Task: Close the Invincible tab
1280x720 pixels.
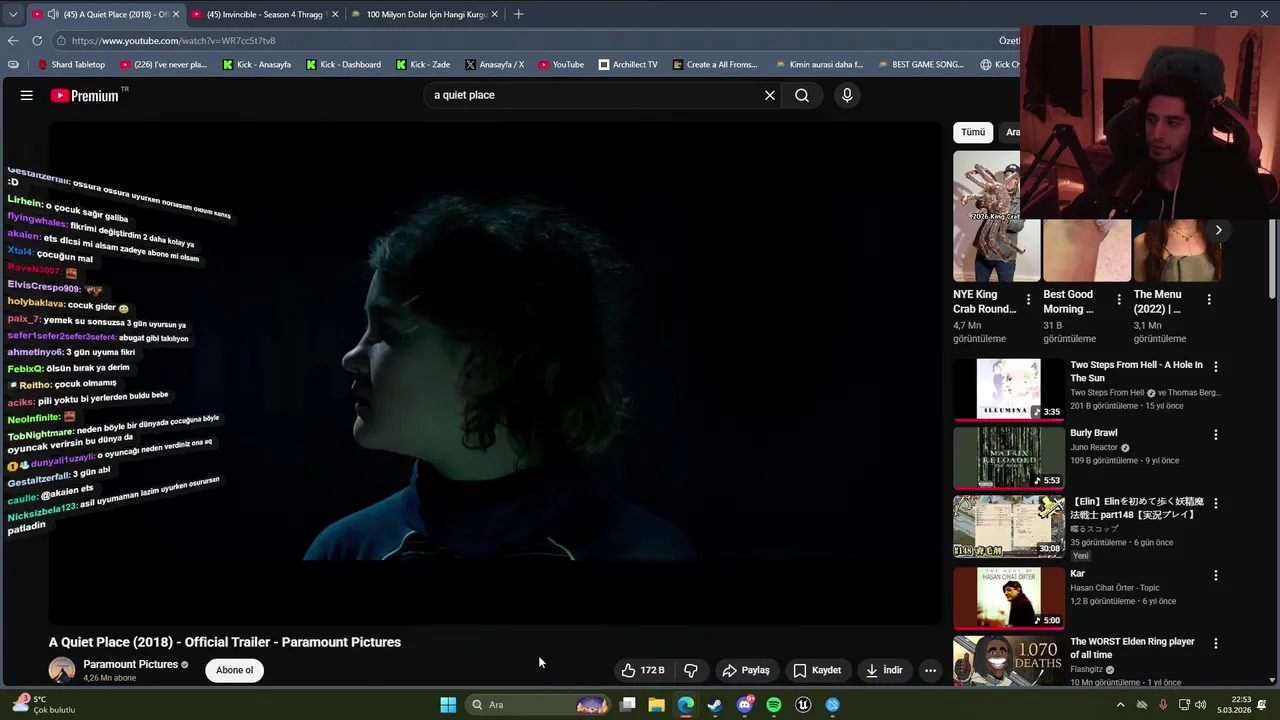Action: click(335, 14)
